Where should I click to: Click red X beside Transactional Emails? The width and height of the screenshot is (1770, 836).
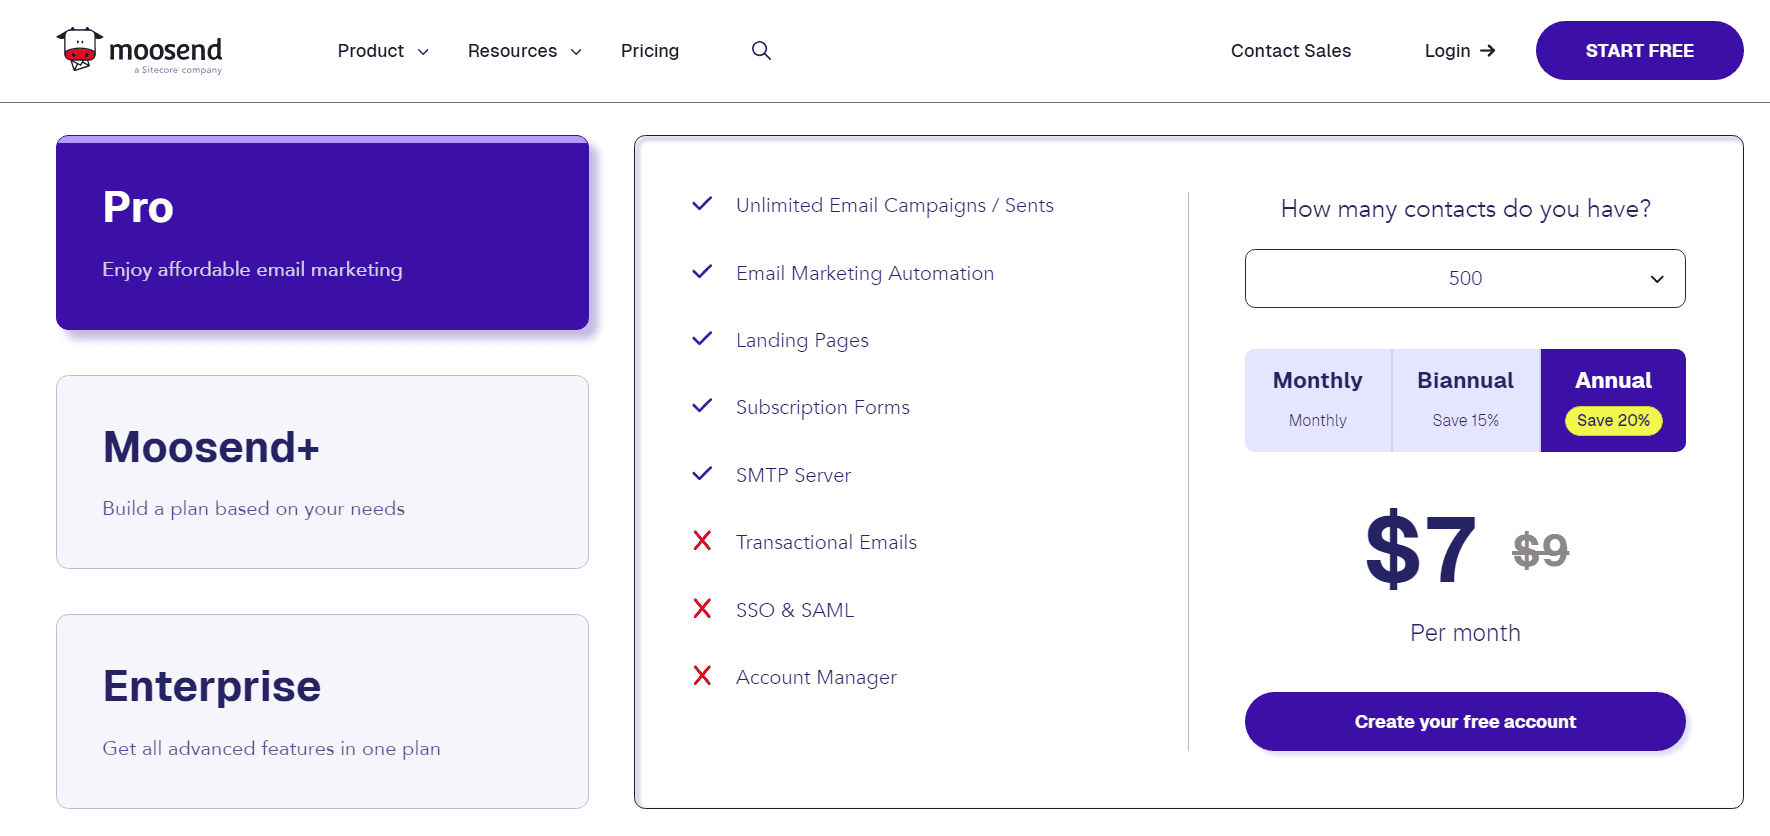click(x=702, y=541)
